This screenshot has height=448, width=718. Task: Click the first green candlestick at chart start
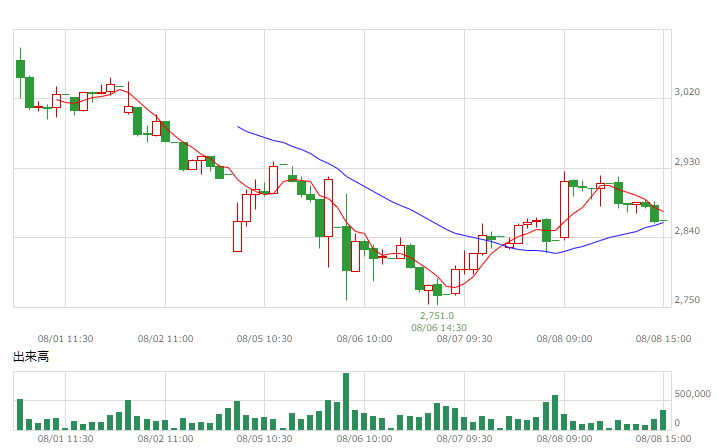(20, 69)
